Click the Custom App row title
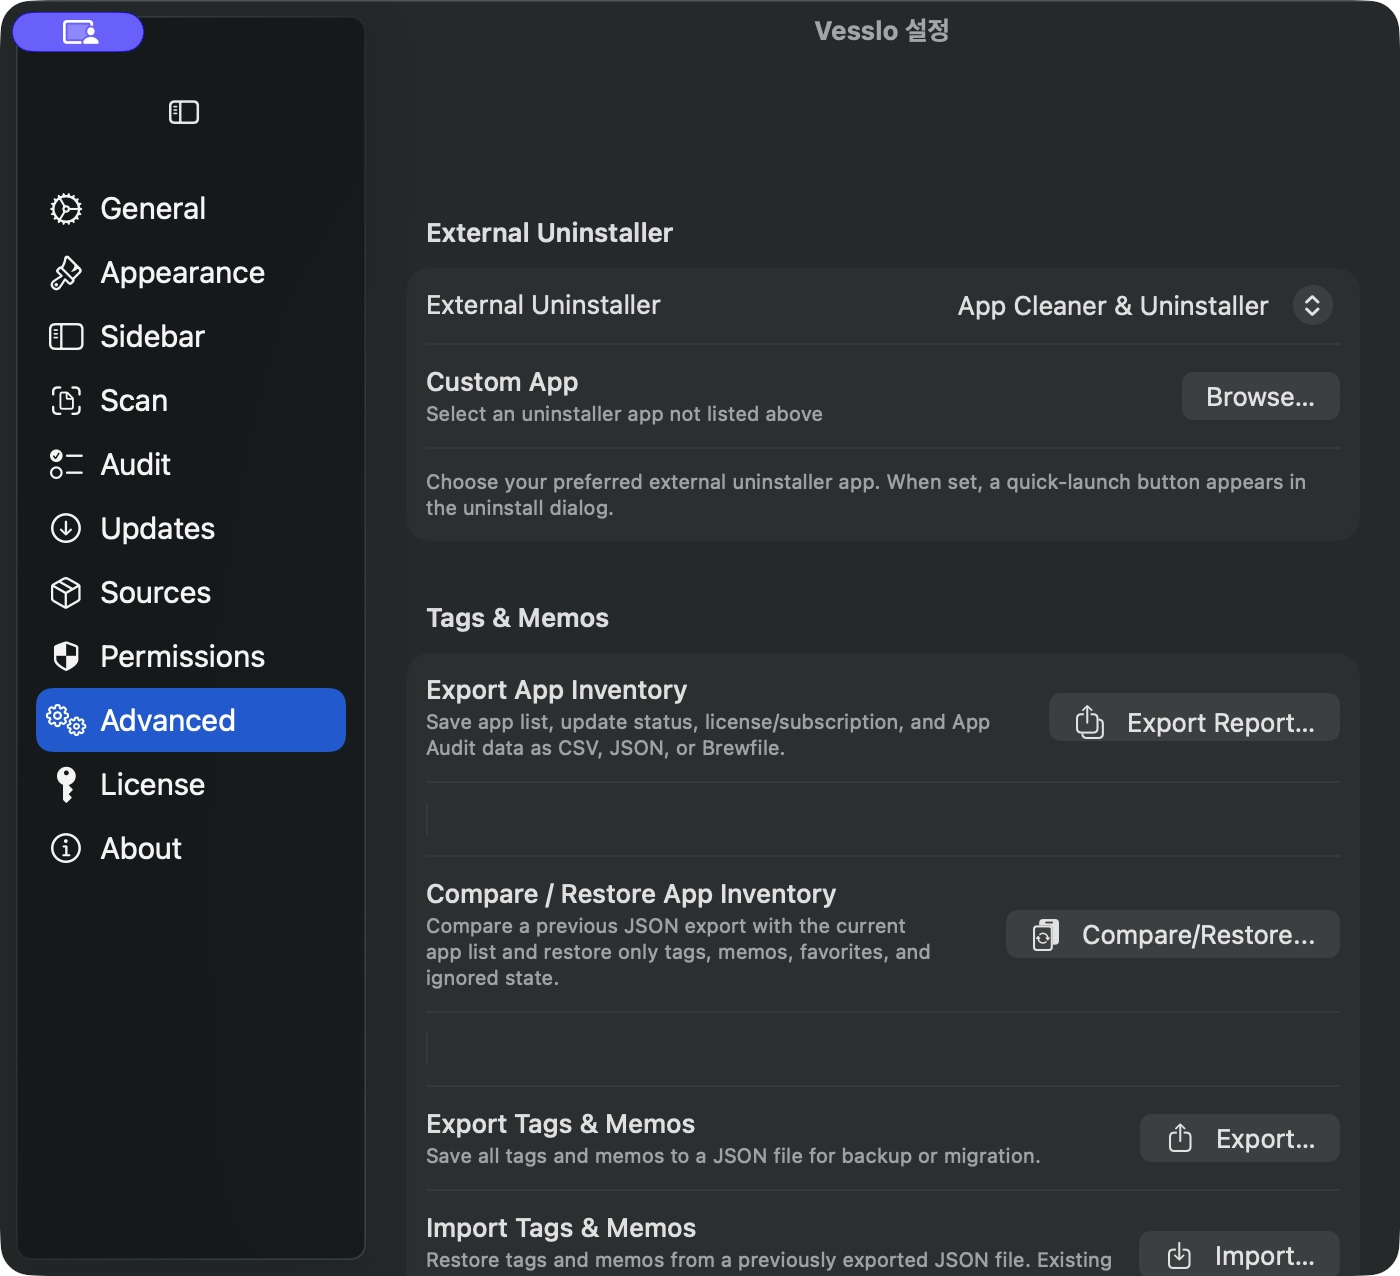The height and width of the screenshot is (1276, 1400). pos(502,382)
